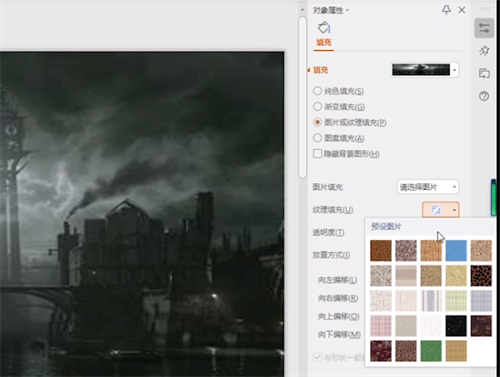The image size is (500, 377).
Task: Open the help question mark sidebar icon
Action: click(x=484, y=96)
